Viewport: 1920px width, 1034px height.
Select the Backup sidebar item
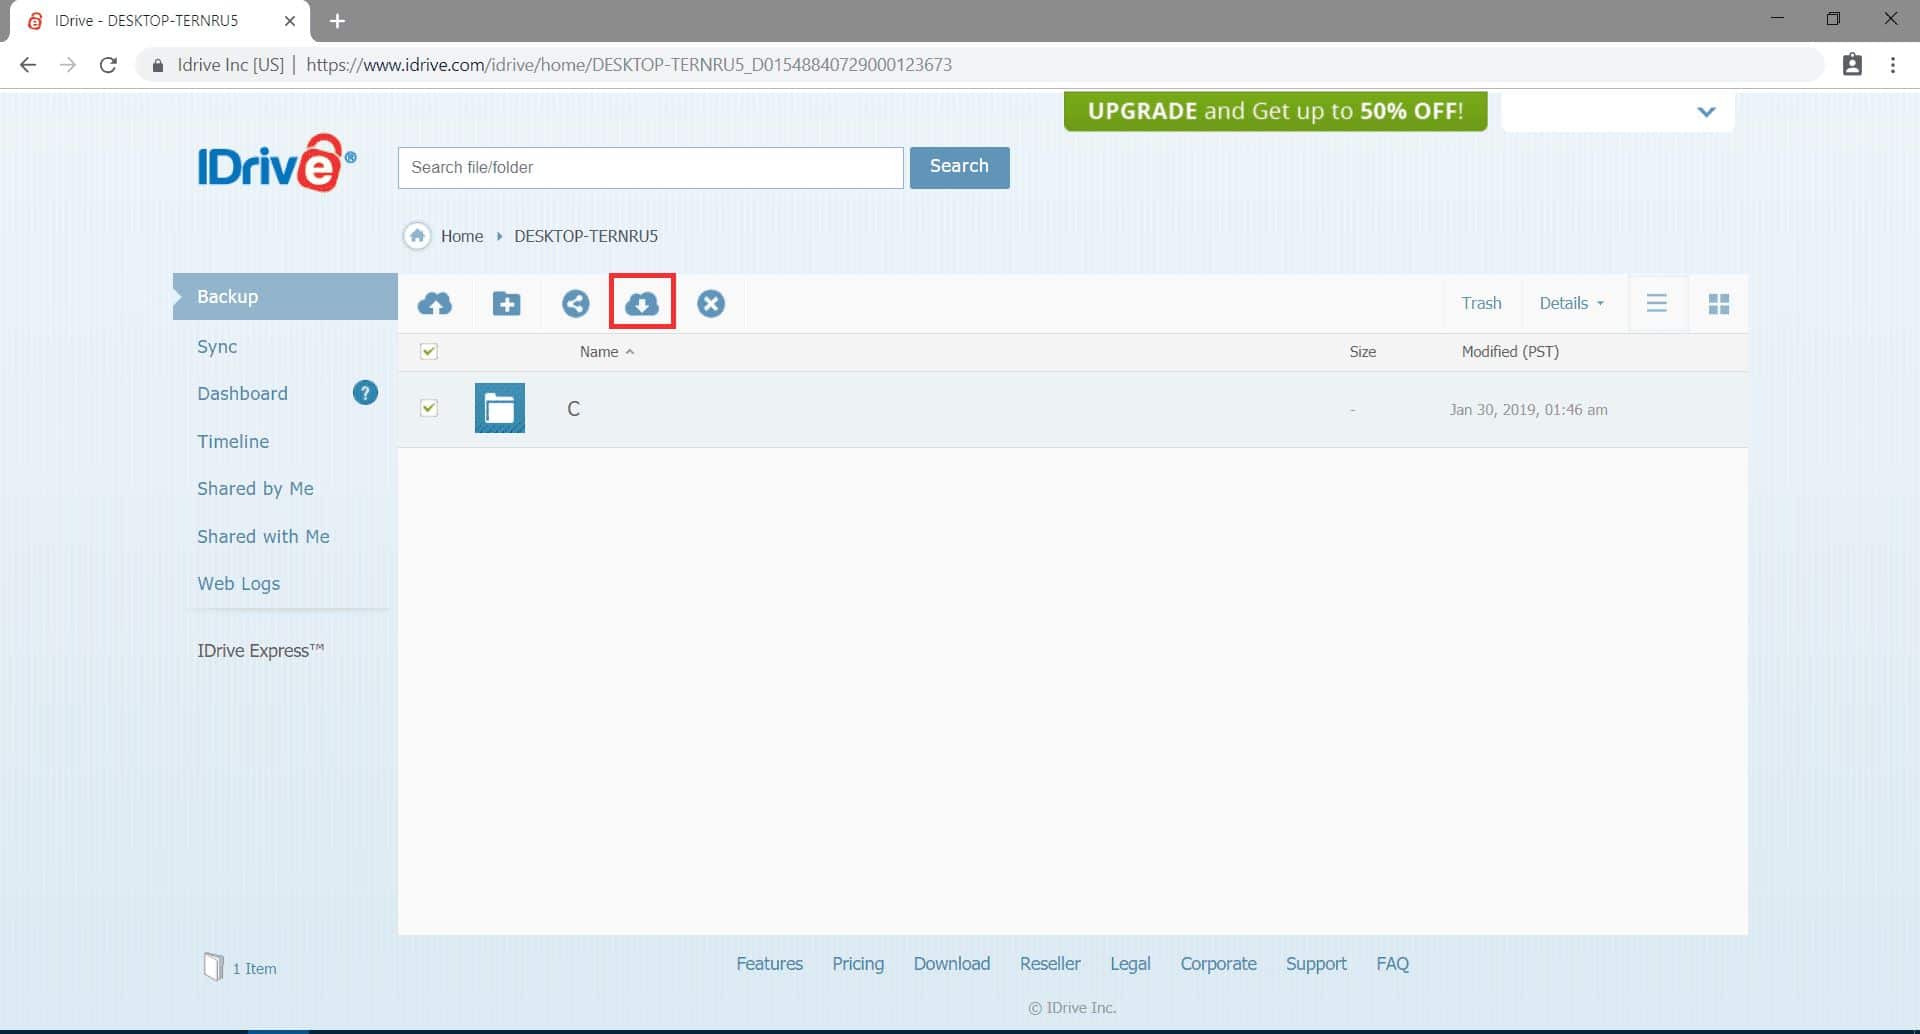coord(285,296)
